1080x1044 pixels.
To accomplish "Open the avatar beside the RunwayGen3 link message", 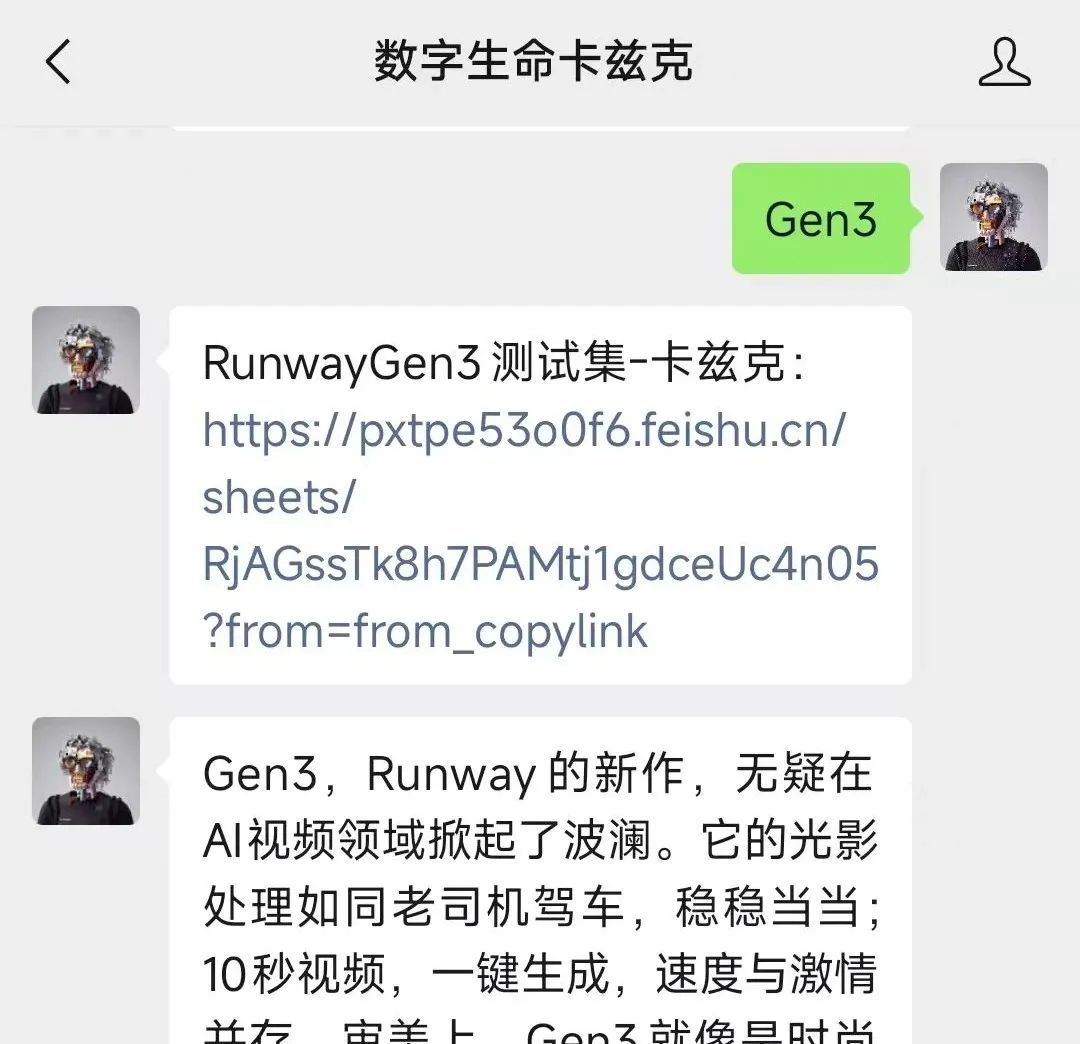I will (x=86, y=360).
